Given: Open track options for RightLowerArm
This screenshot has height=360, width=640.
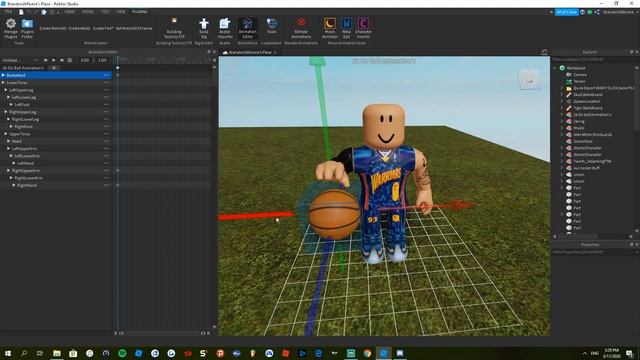Looking at the screenshot, I should pyautogui.click(x=107, y=178).
